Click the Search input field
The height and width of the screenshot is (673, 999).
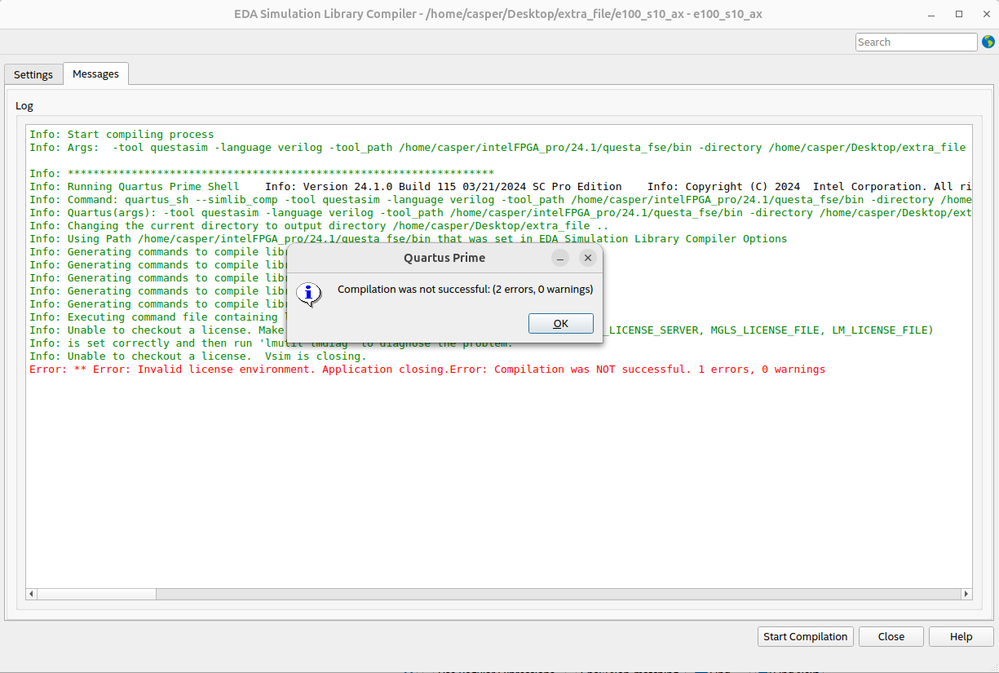point(916,42)
